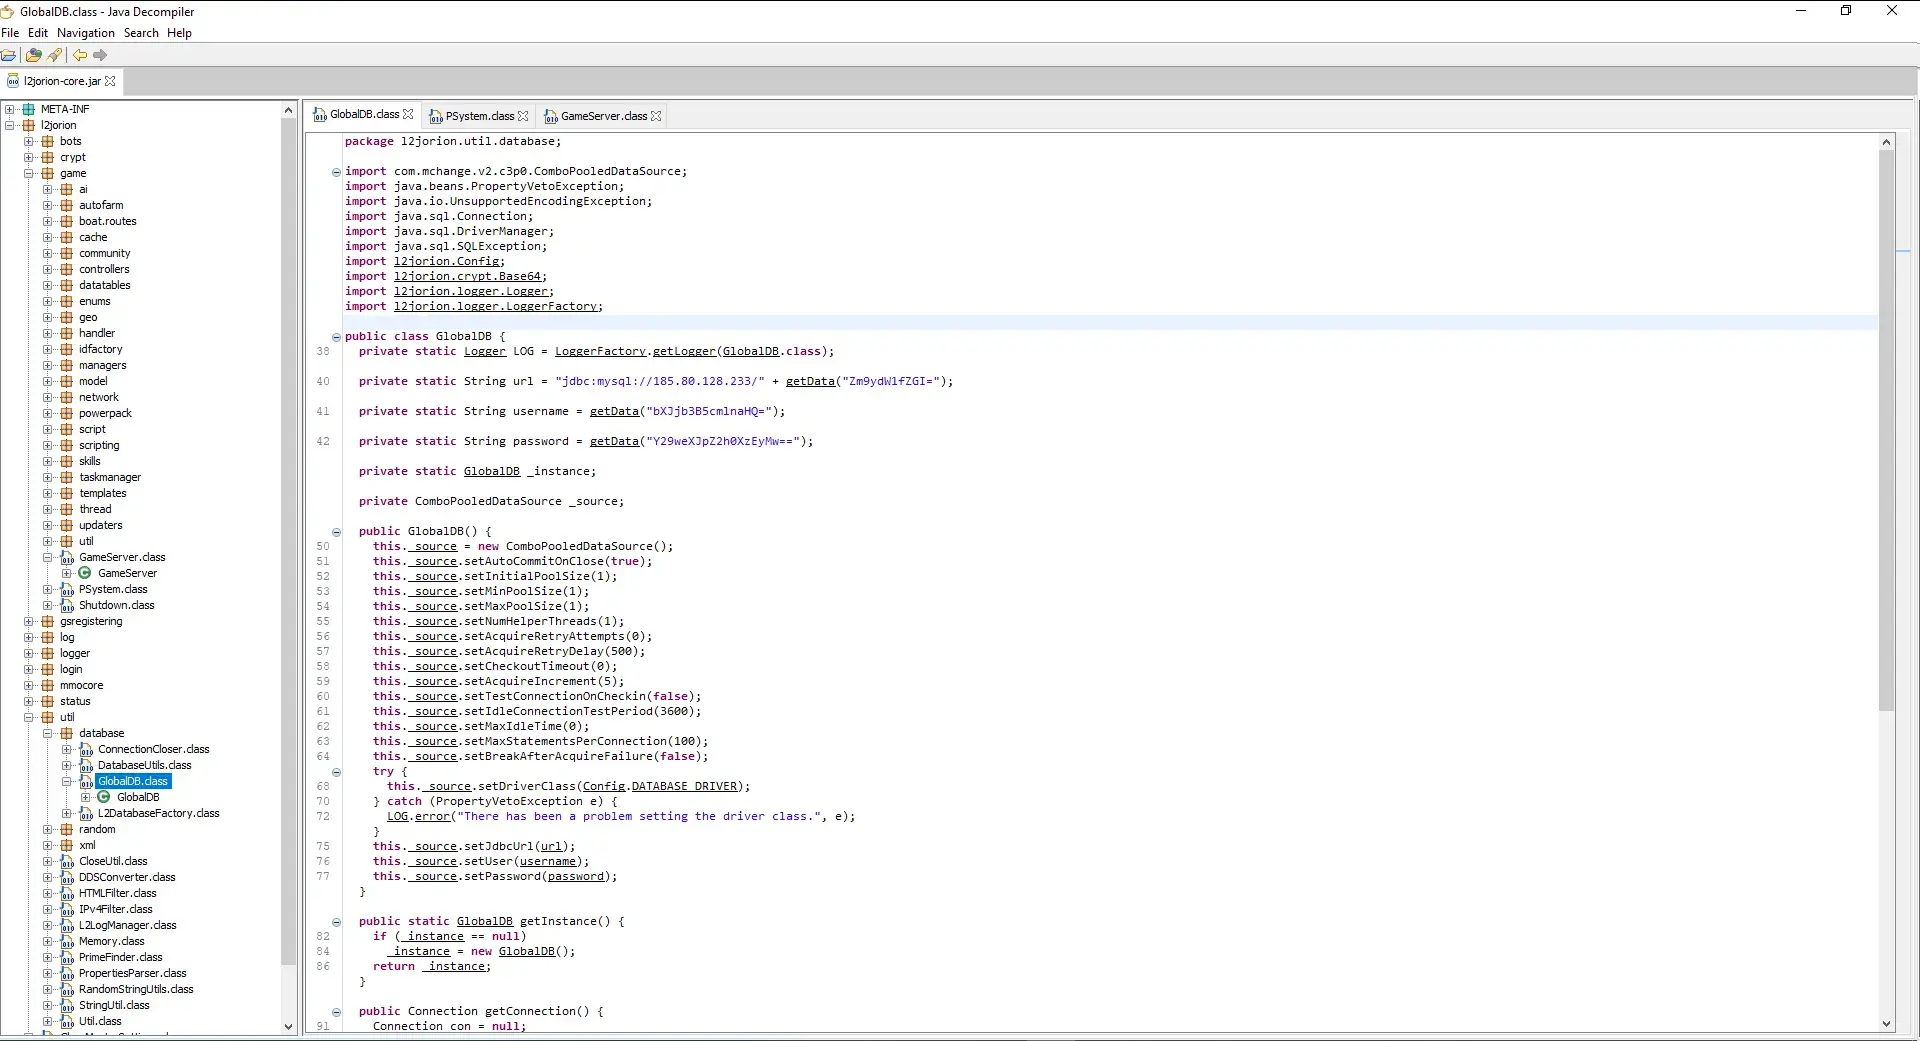Close the PSystem.class editor tab
The width and height of the screenshot is (1920, 1041).
point(523,116)
